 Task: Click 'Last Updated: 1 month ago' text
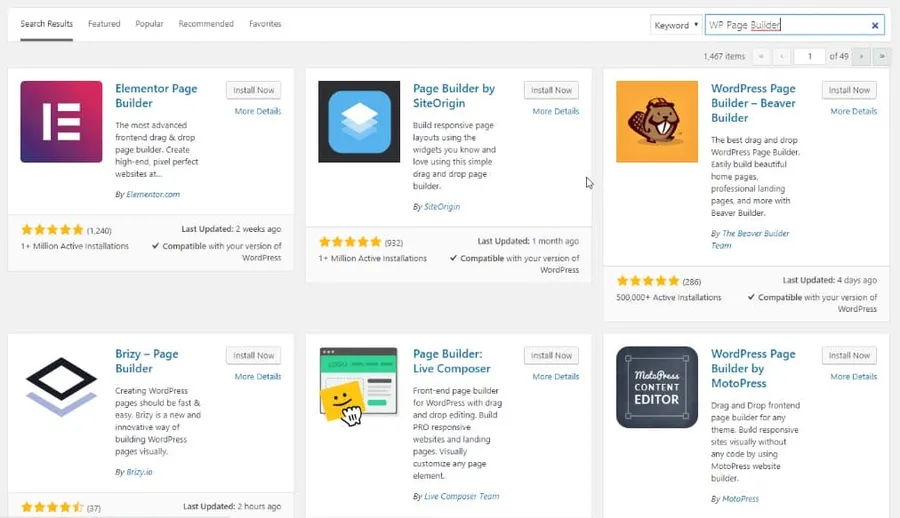528,241
